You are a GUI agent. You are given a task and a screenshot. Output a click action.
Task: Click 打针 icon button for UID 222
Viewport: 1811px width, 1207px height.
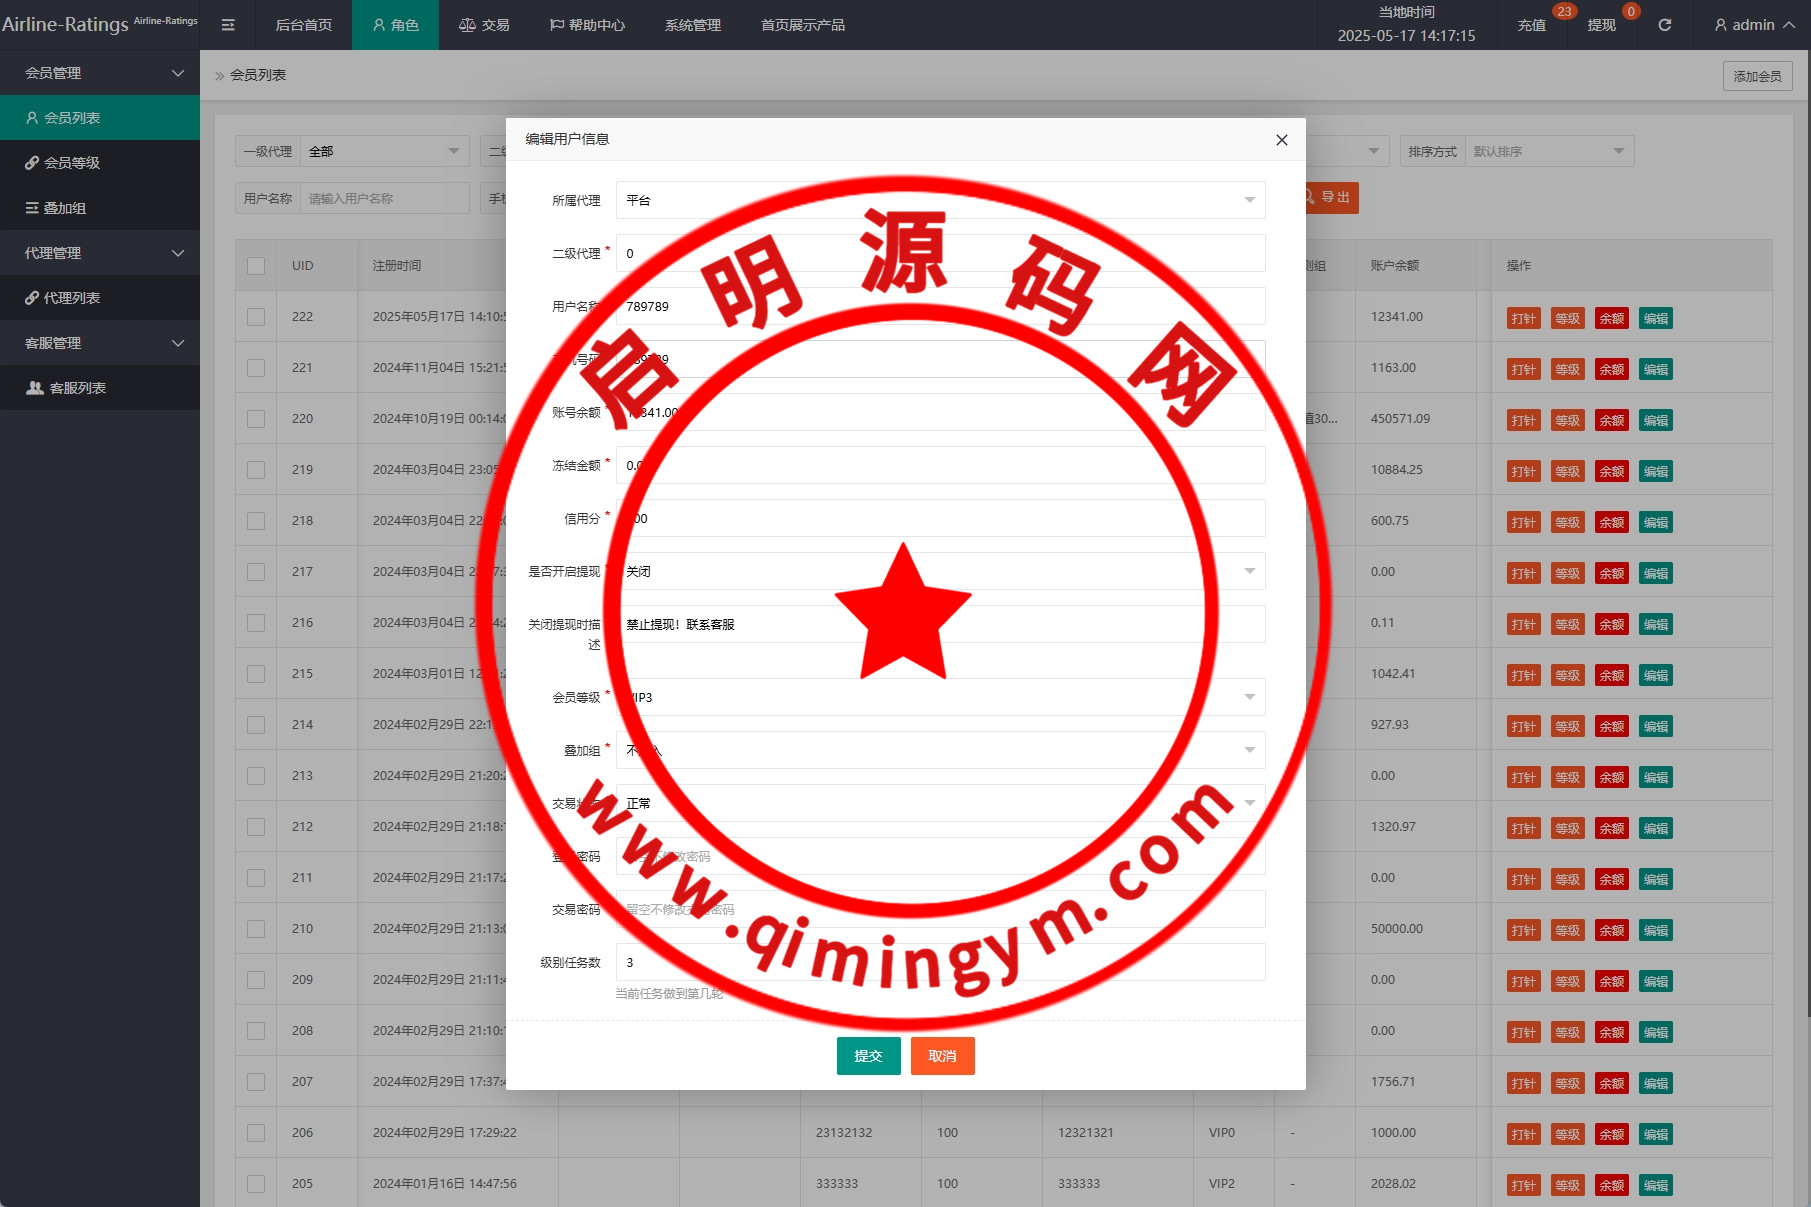(1523, 318)
